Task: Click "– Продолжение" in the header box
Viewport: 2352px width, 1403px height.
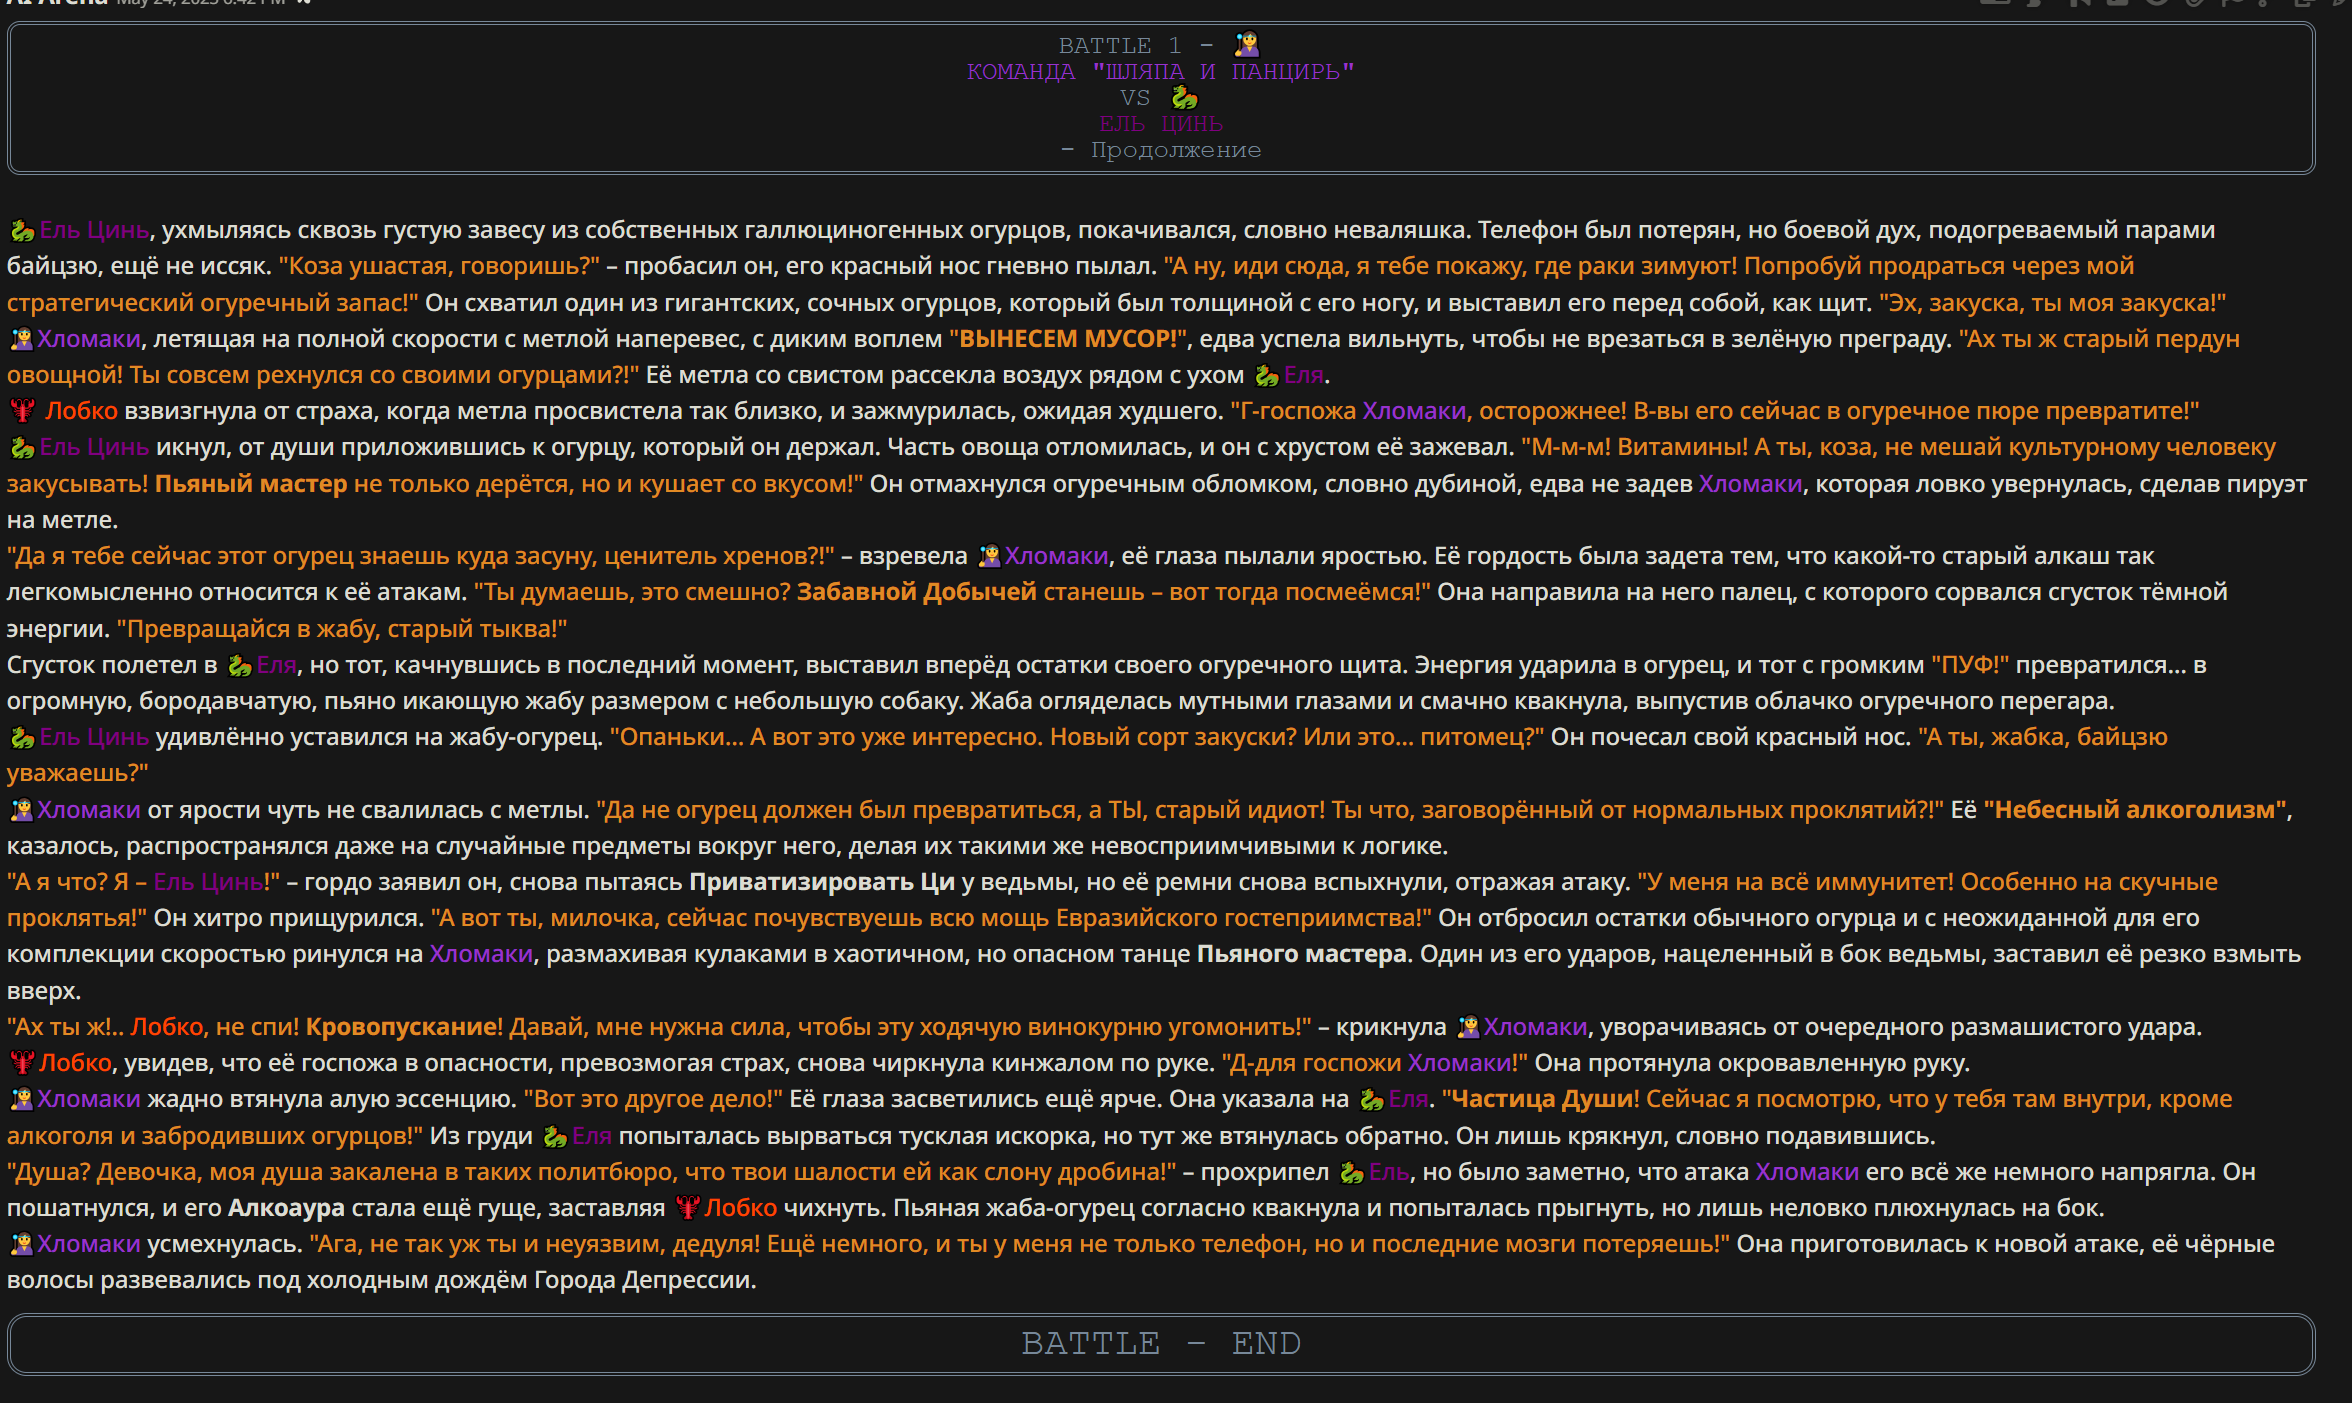Action: point(1161,150)
